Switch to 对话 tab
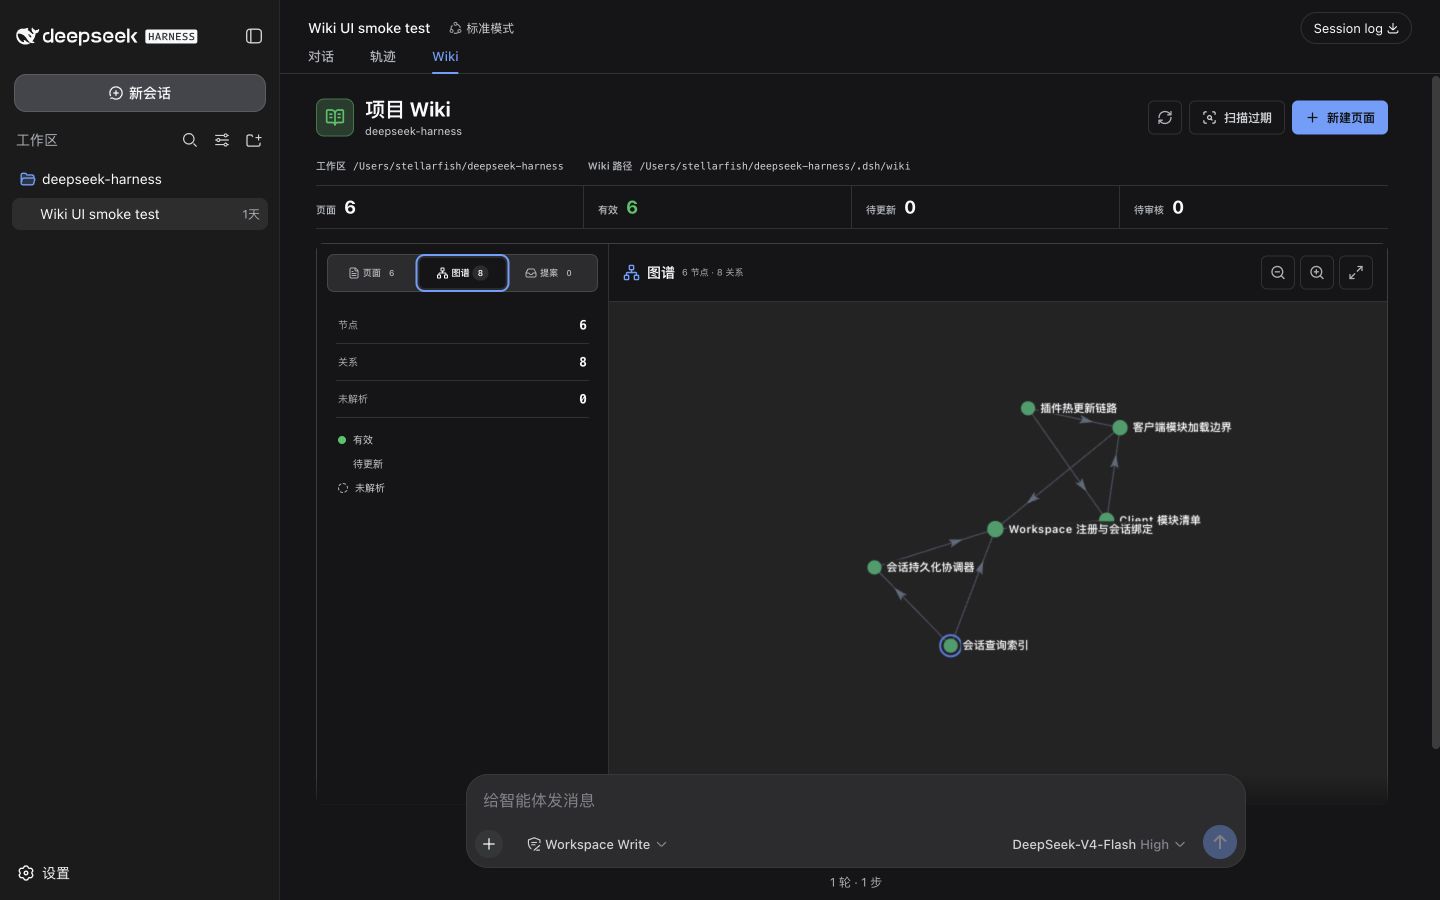The image size is (1440, 900). (x=321, y=56)
